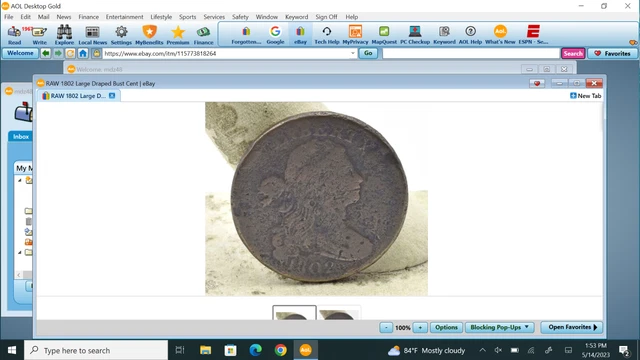This screenshot has height=360, width=640.
Task: Show hidden system tray icons
Action: (482, 350)
